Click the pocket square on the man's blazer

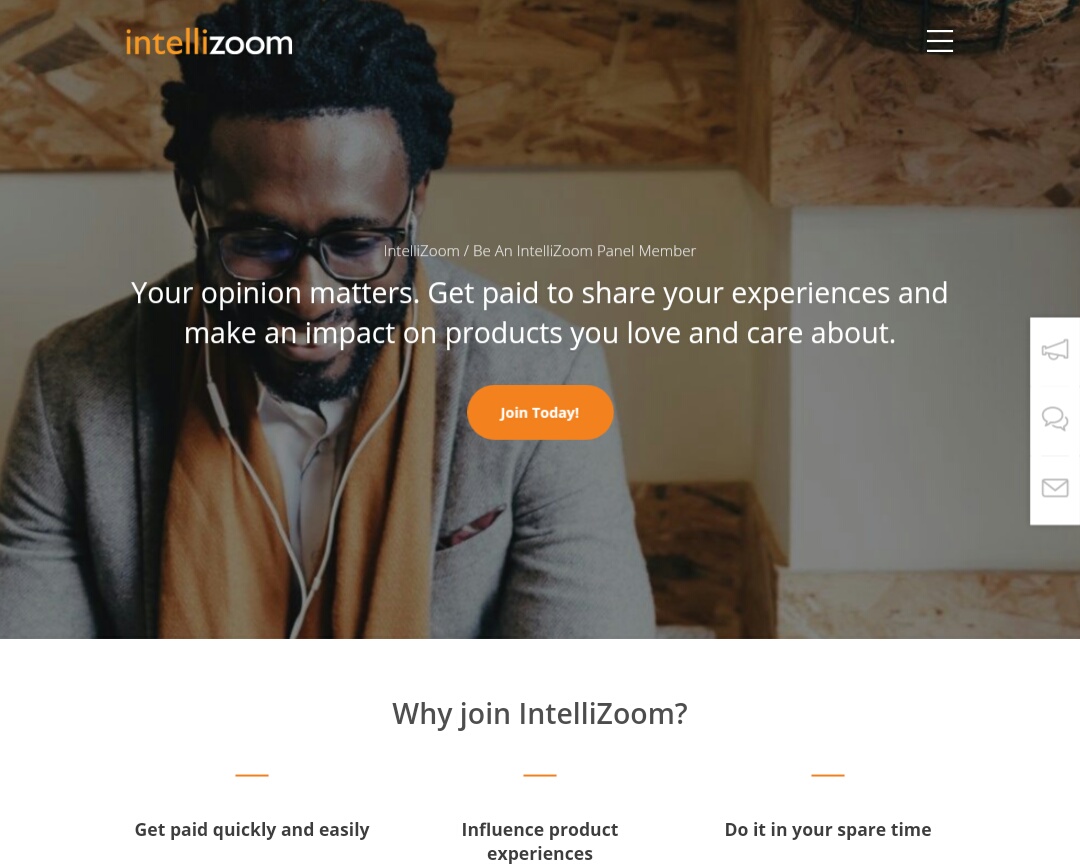click(472, 528)
